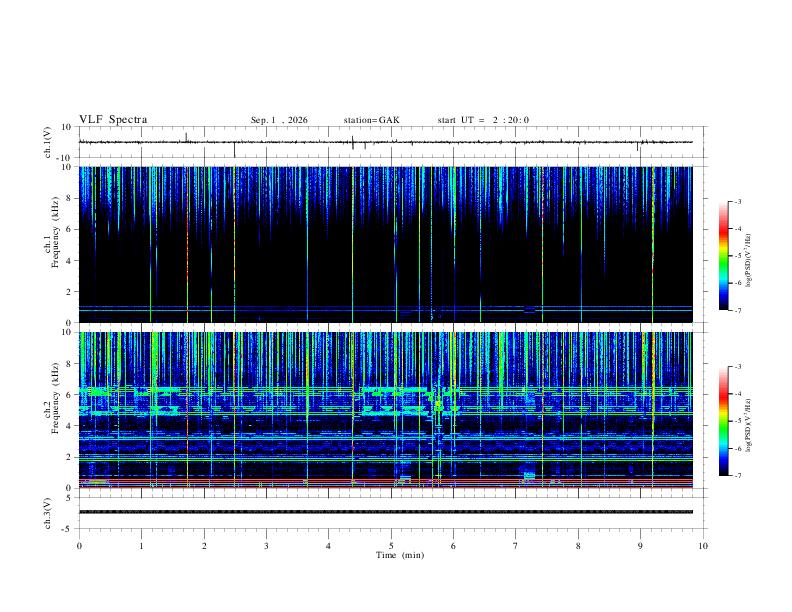Click the 5 minute tick label

coord(391,546)
